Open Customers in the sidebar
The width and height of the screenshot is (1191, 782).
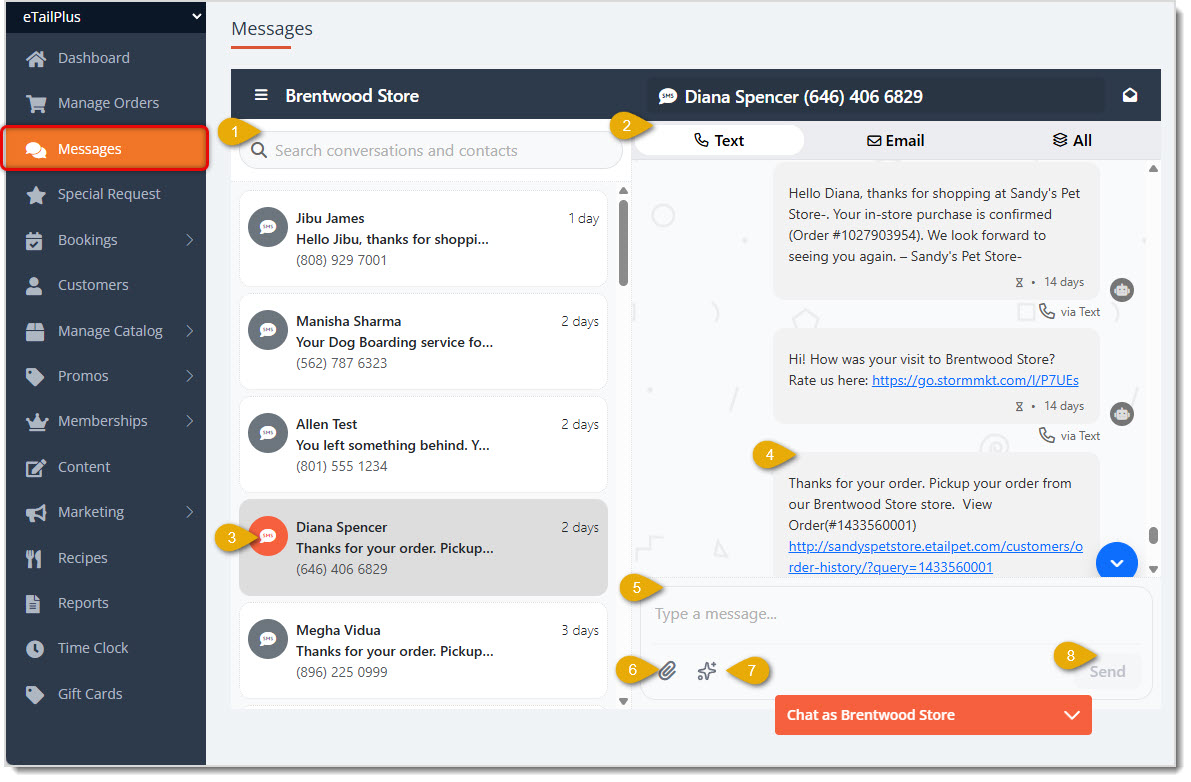tap(106, 285)
